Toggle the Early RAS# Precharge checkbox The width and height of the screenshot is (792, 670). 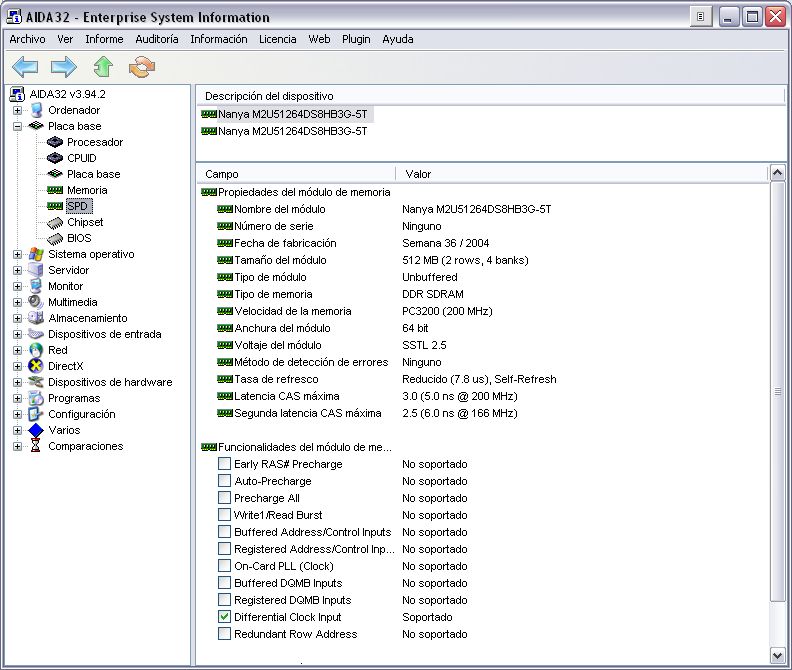pos(224,463)
